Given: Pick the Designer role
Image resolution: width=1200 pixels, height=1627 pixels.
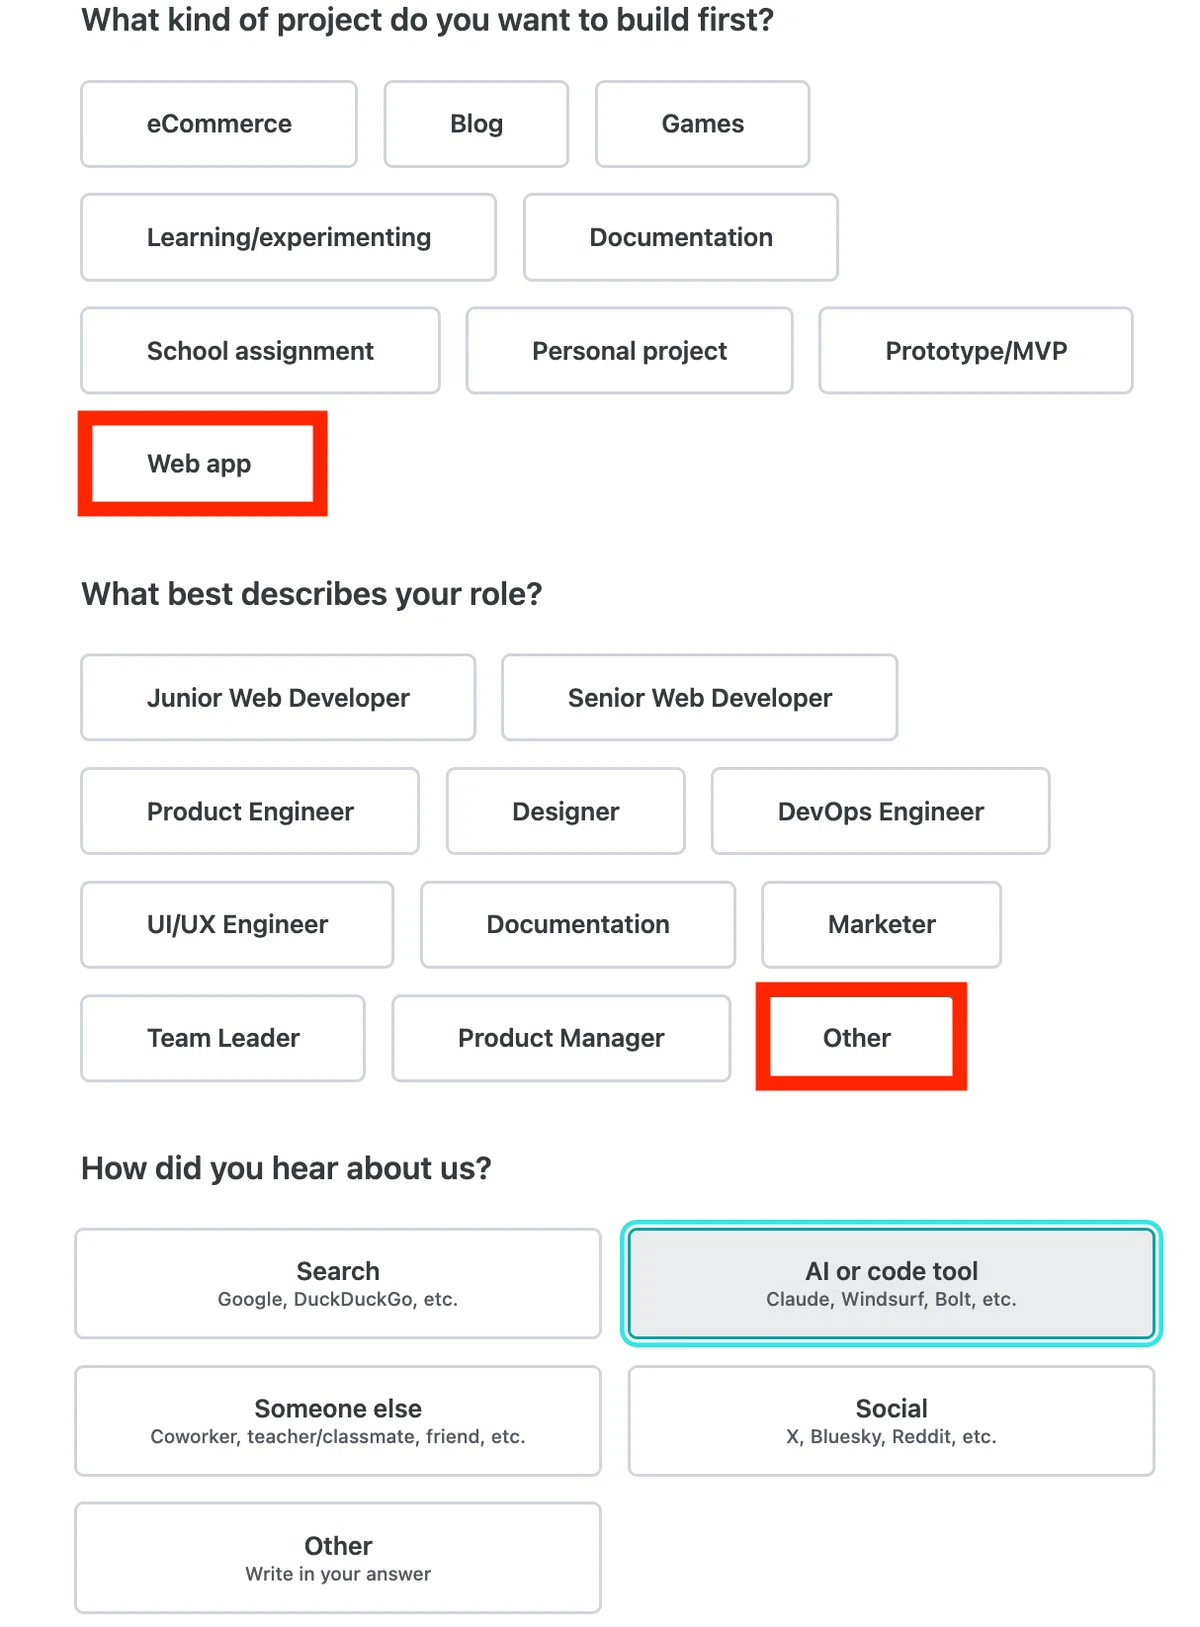Looking at the screenshot, I should pyautogui.click(x=566, y=811).
